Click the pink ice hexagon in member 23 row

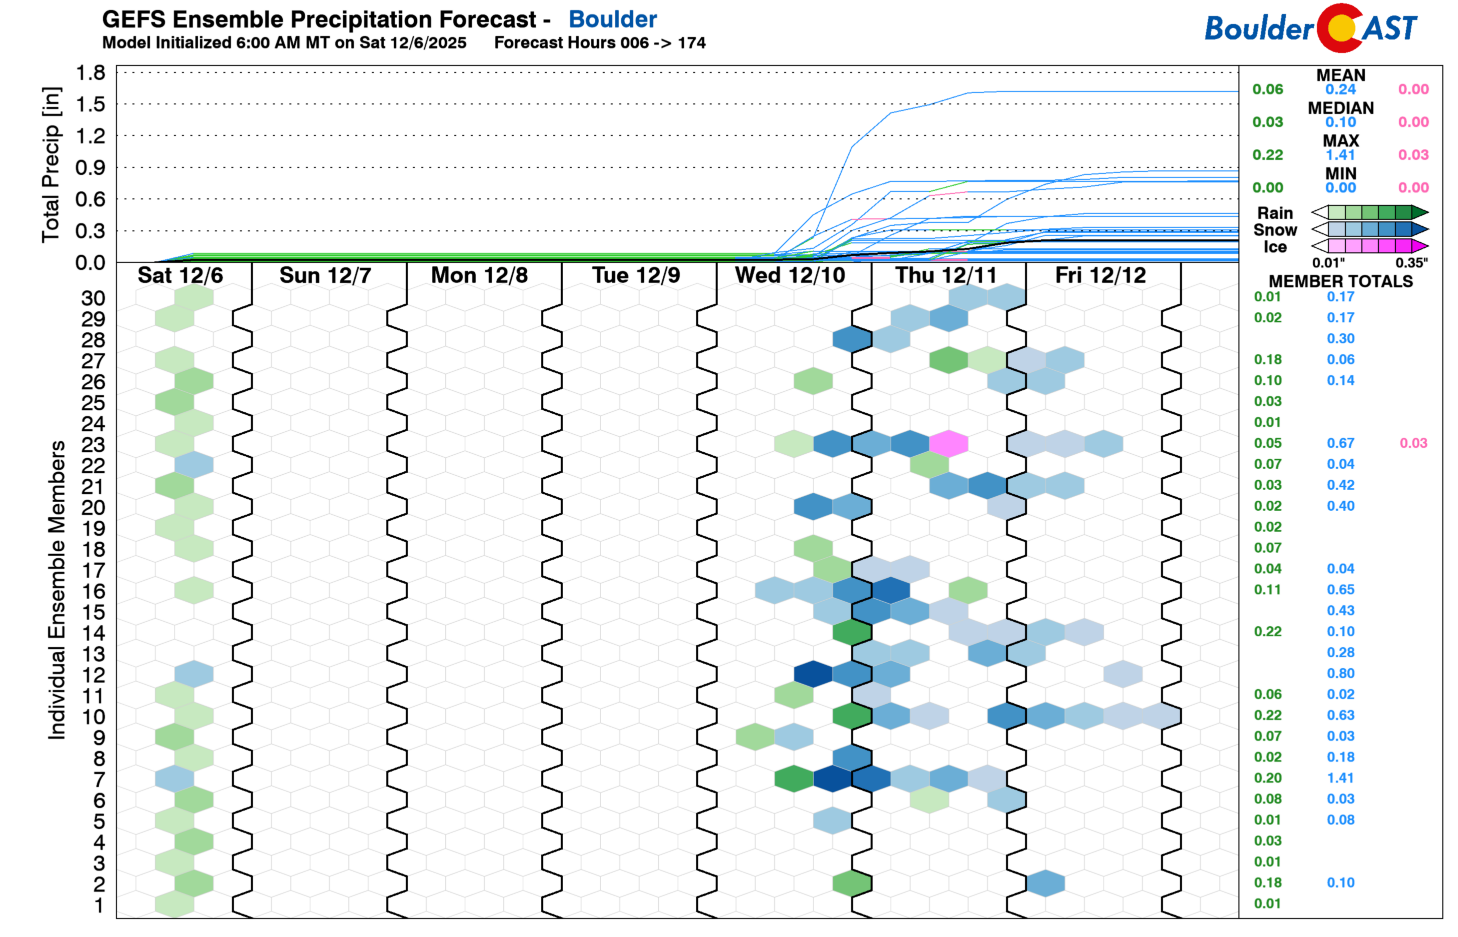(948, 443)
